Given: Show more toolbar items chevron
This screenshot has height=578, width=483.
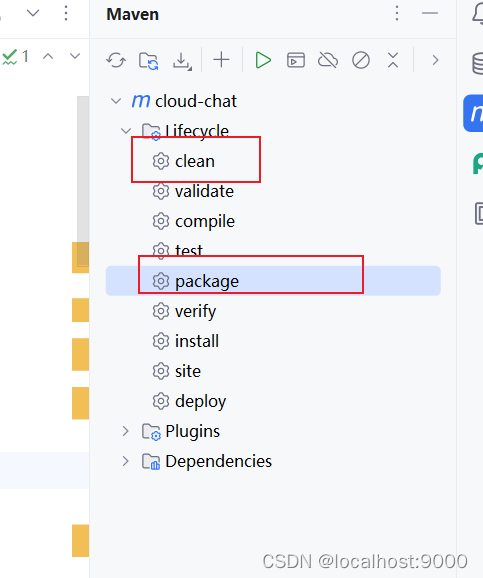Looking at the screenshot, I should pos(435,60).
